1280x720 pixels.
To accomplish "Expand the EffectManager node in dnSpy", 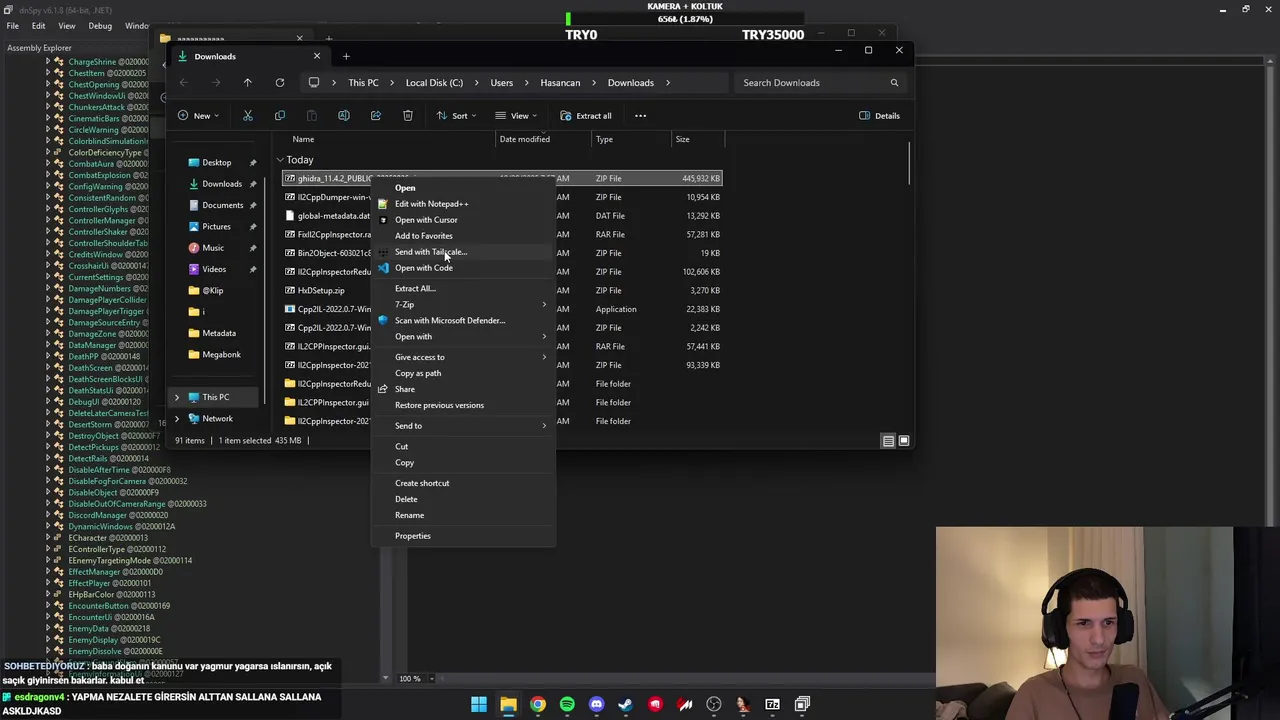I will [x=47, y=572].
